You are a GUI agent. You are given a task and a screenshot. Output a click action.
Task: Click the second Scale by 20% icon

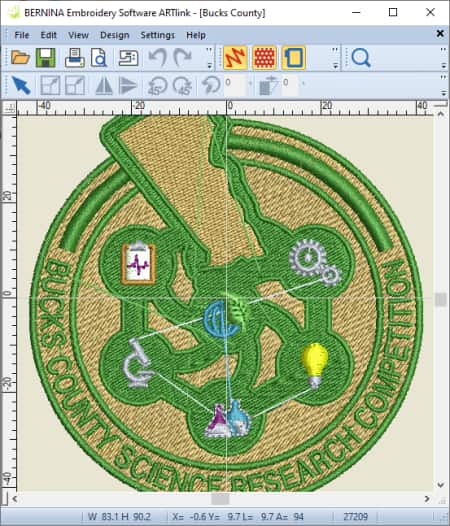[x=75, y=85]
